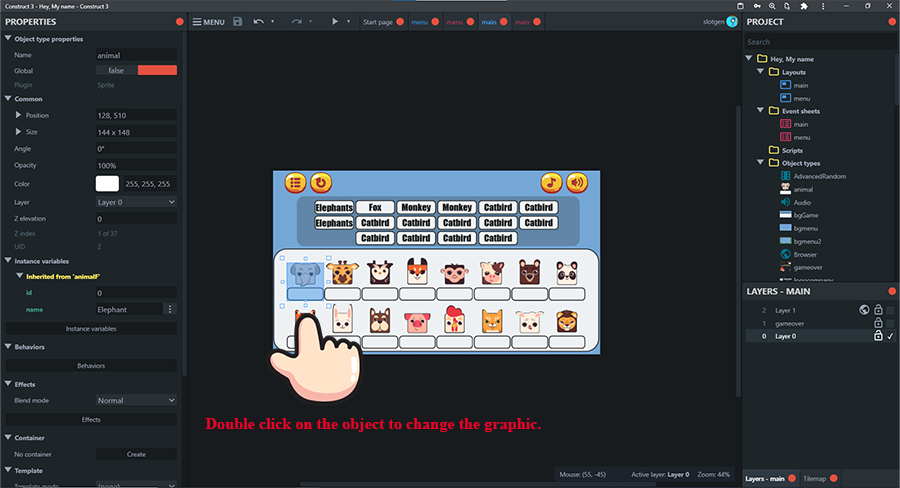Click the preview play icon

335,21
